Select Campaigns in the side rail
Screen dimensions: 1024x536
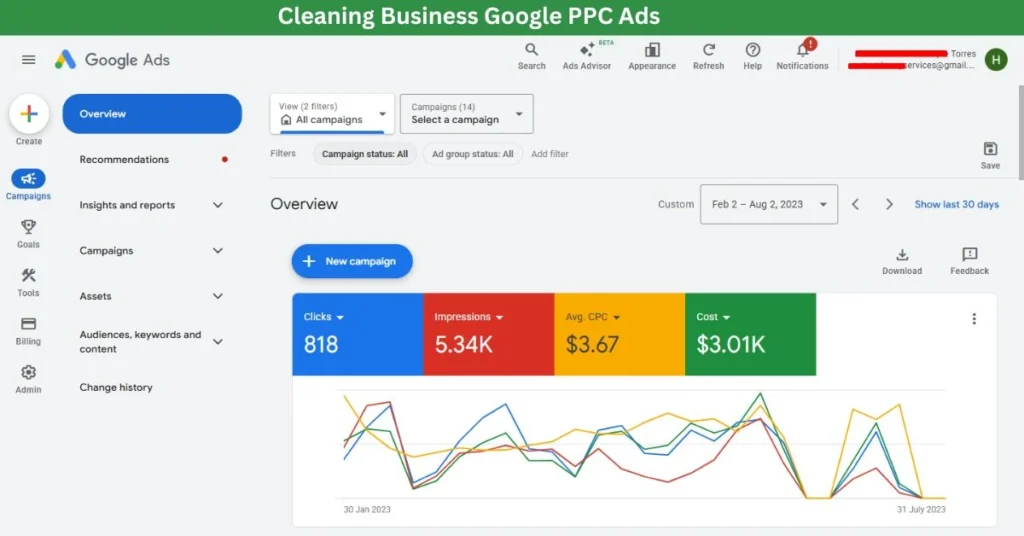click(x=28, y=184)
